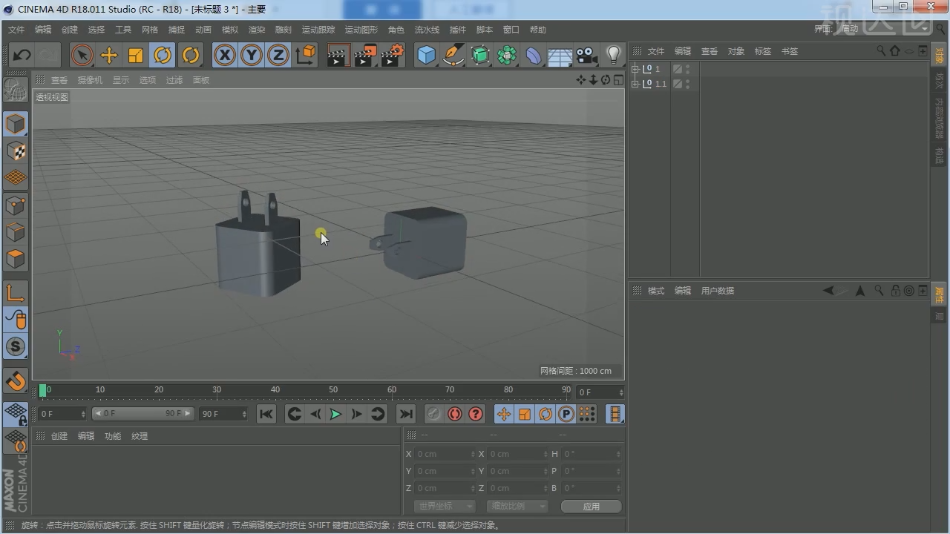Toggle Autokeying red circle button
950x534 pixels.
[x=454, y=414]
